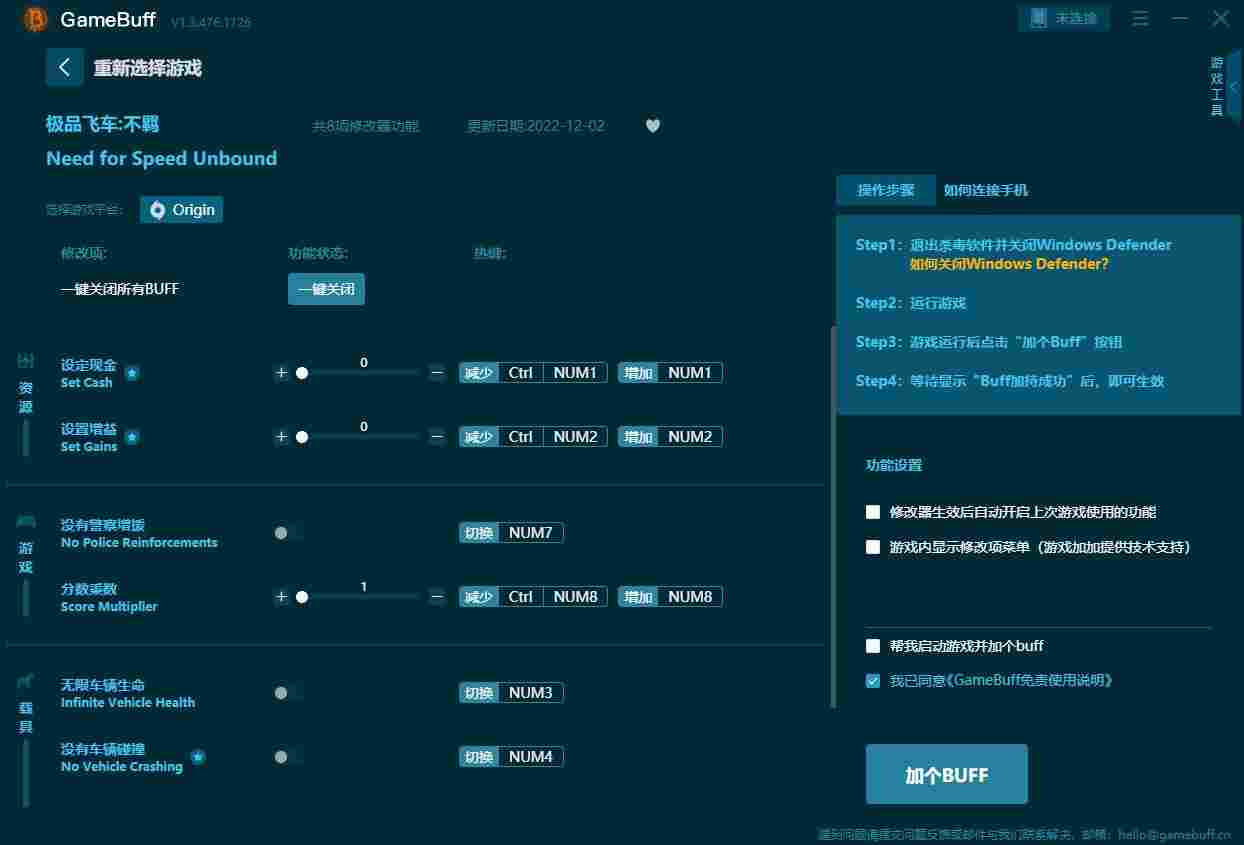Click the star badge beside Set Cash
1244x845 pixels.
pos(132,373)
